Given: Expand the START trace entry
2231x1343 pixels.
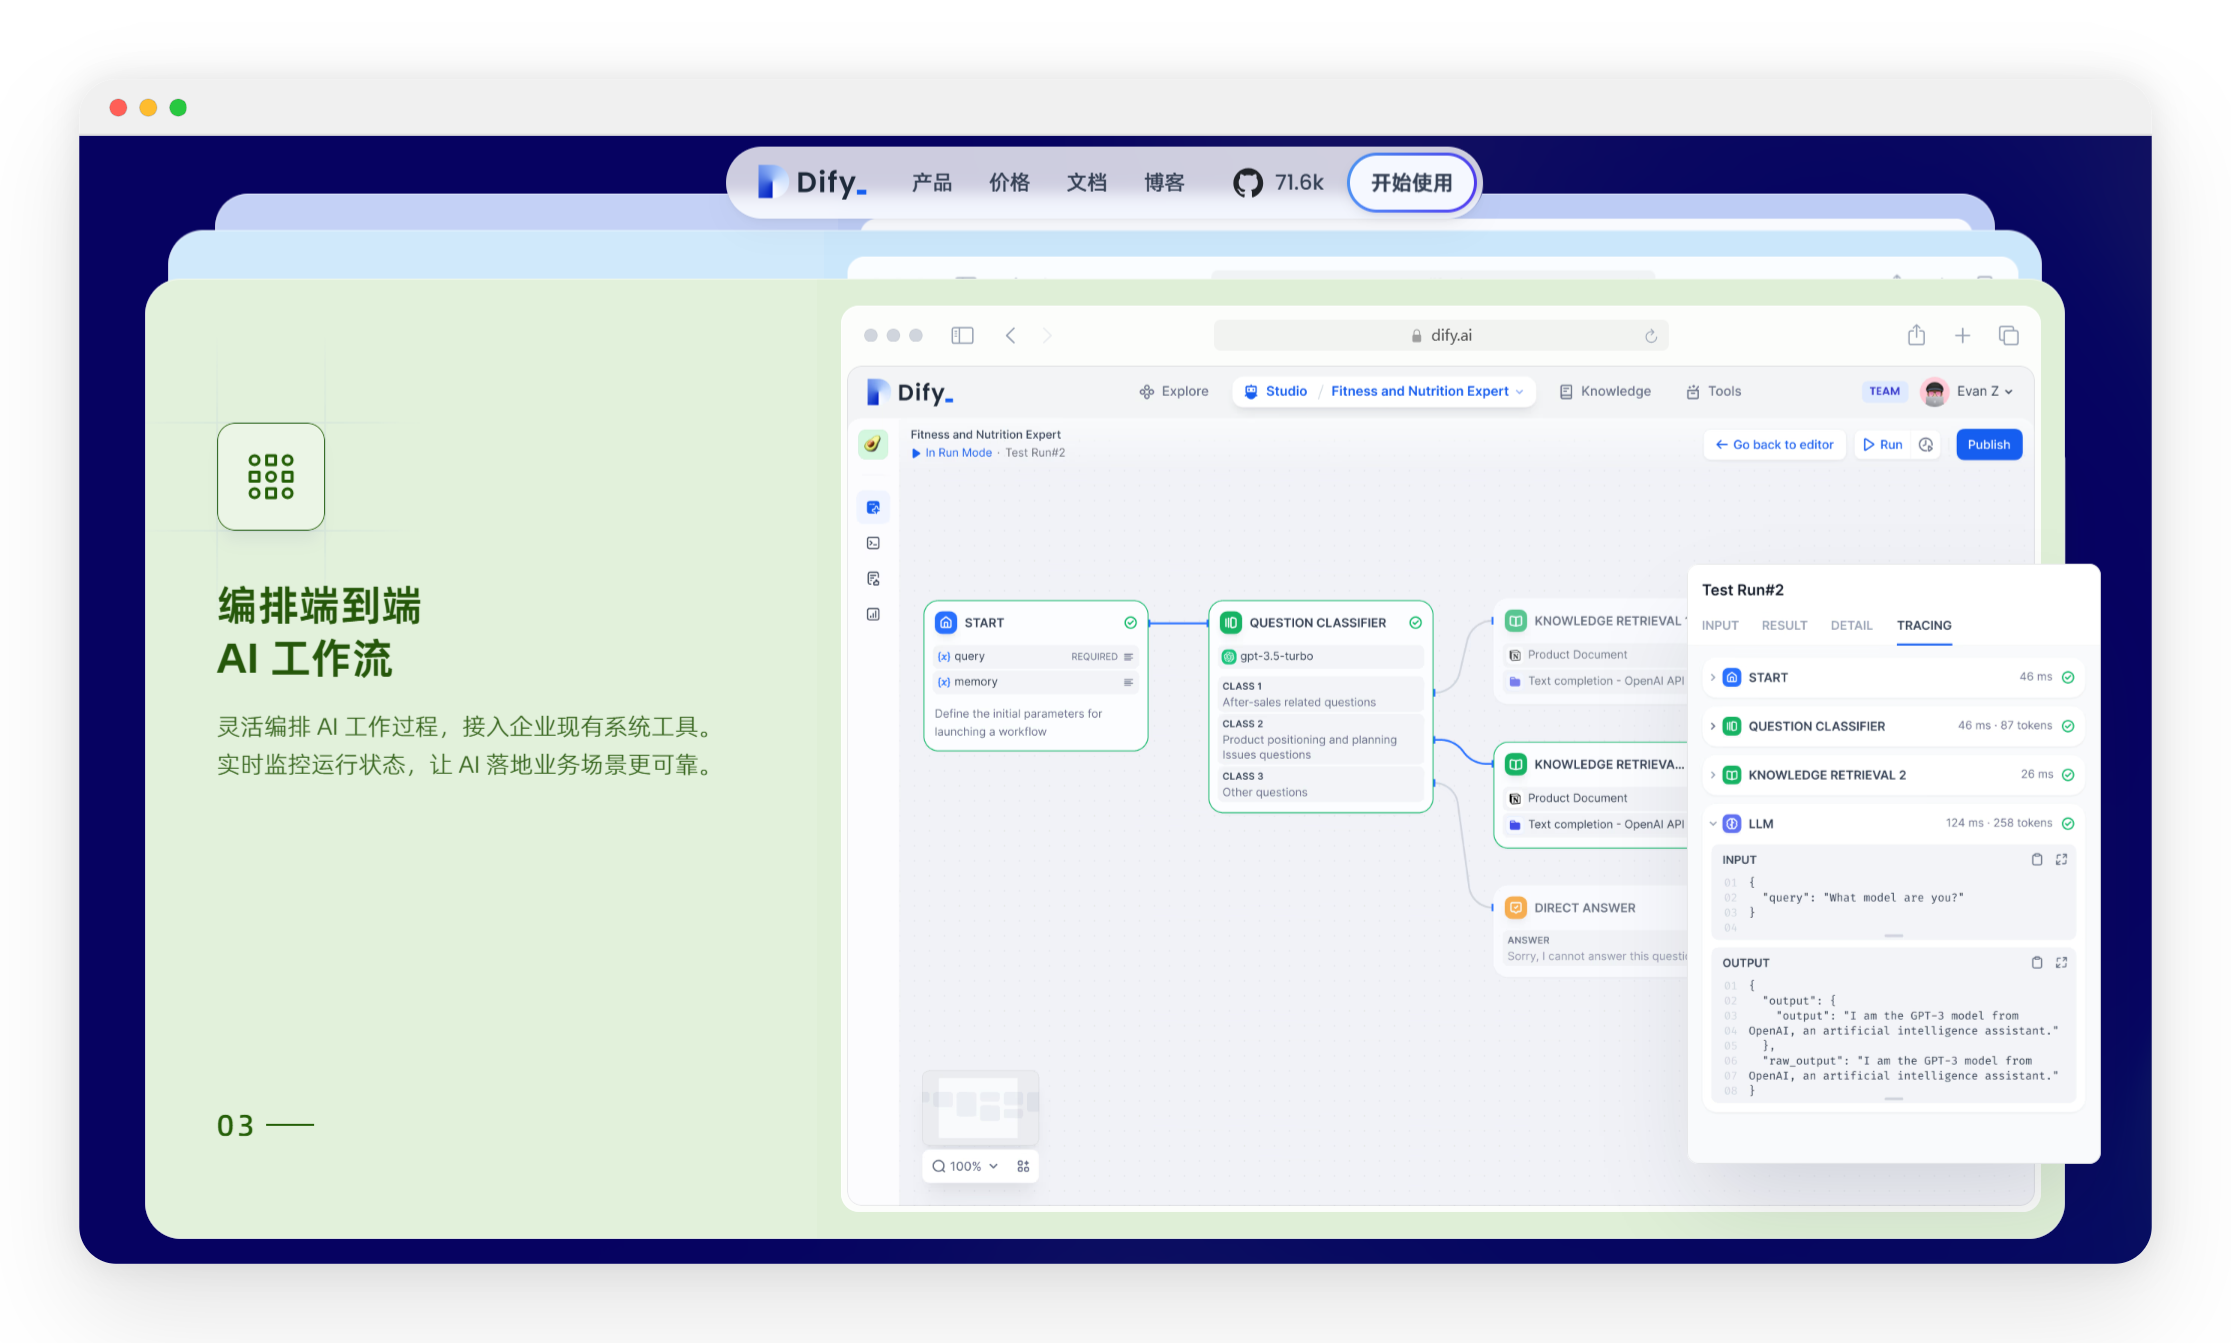Looking at the screenshot, I should click(x=1713, y=677).
